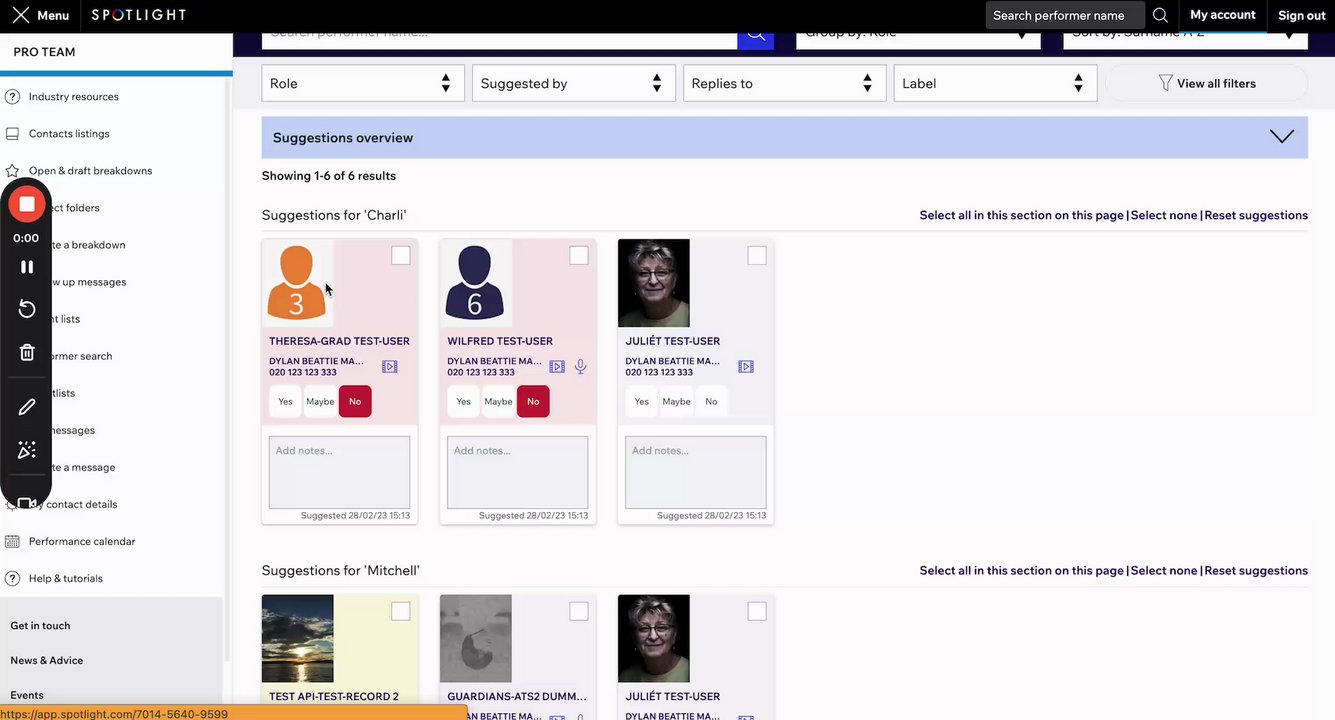Image resolution: width=1335 pixels, height=720 pixels.
Task: Expand the Suggestions overview chevron
Action: pos(1282,137)
